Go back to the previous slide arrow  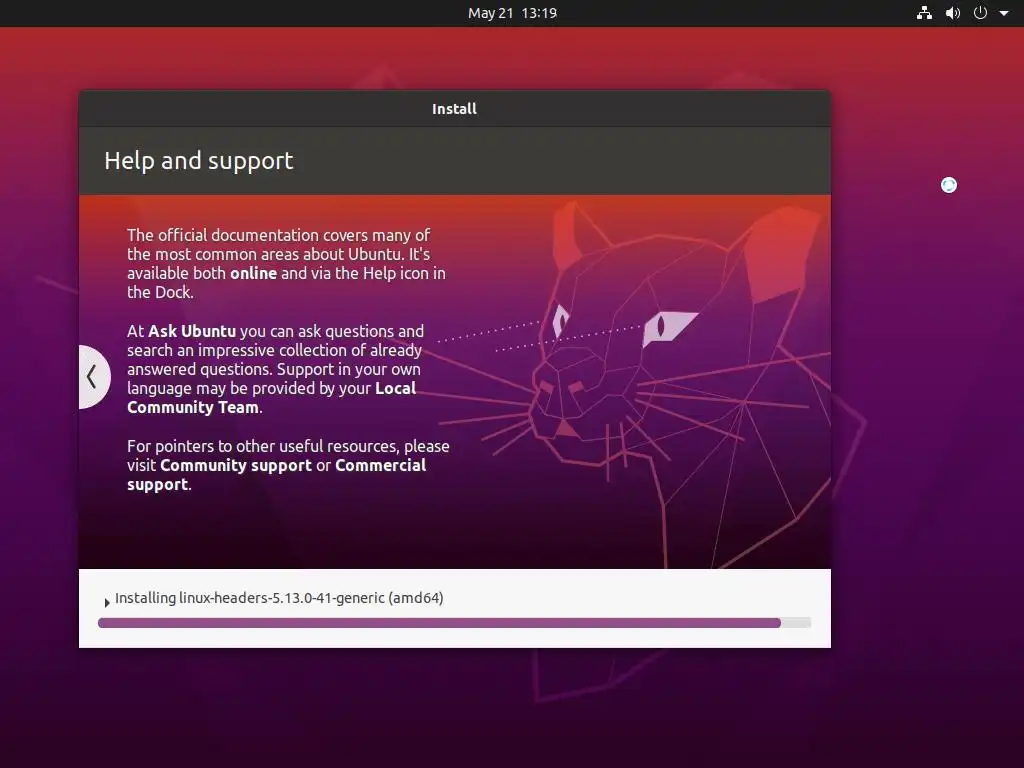coord(93,377)
